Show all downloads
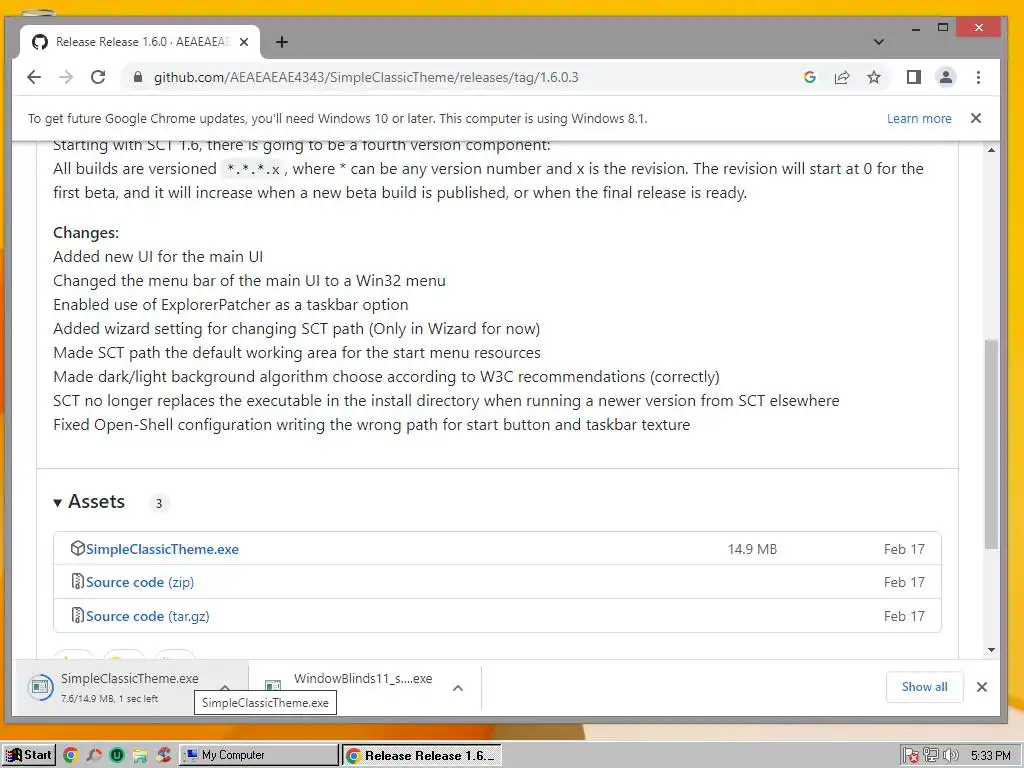 [x=924, y=687]
